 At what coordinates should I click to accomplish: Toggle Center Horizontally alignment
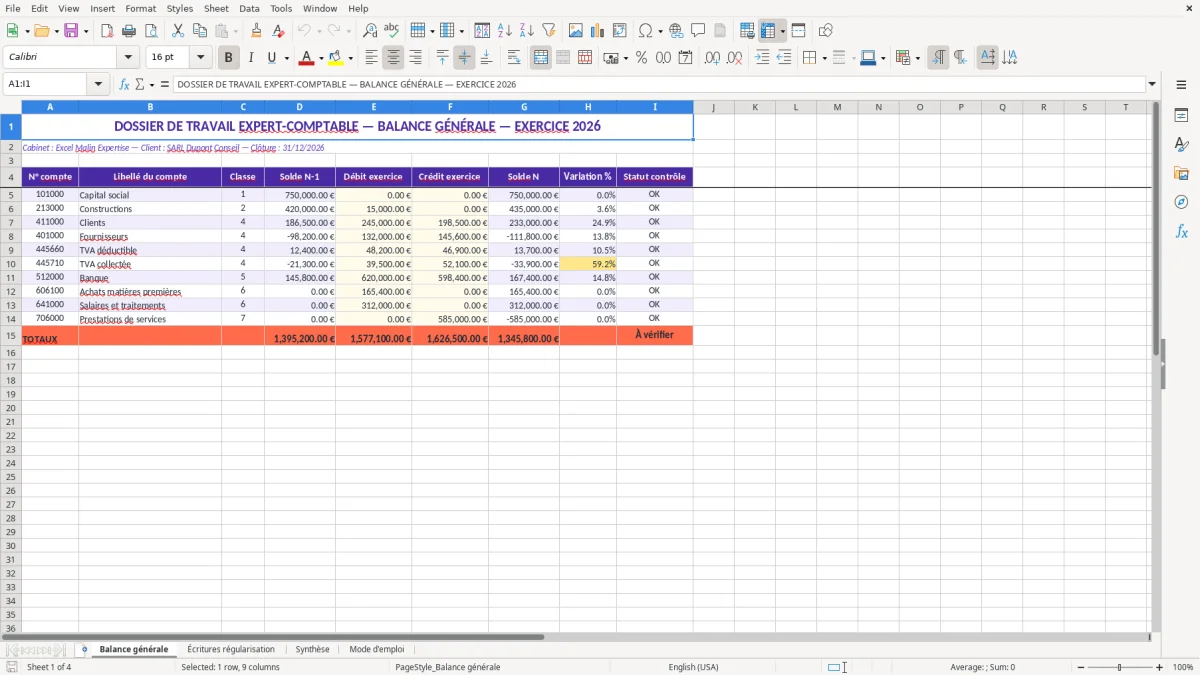pyautogui.click(x=393, y=58)
